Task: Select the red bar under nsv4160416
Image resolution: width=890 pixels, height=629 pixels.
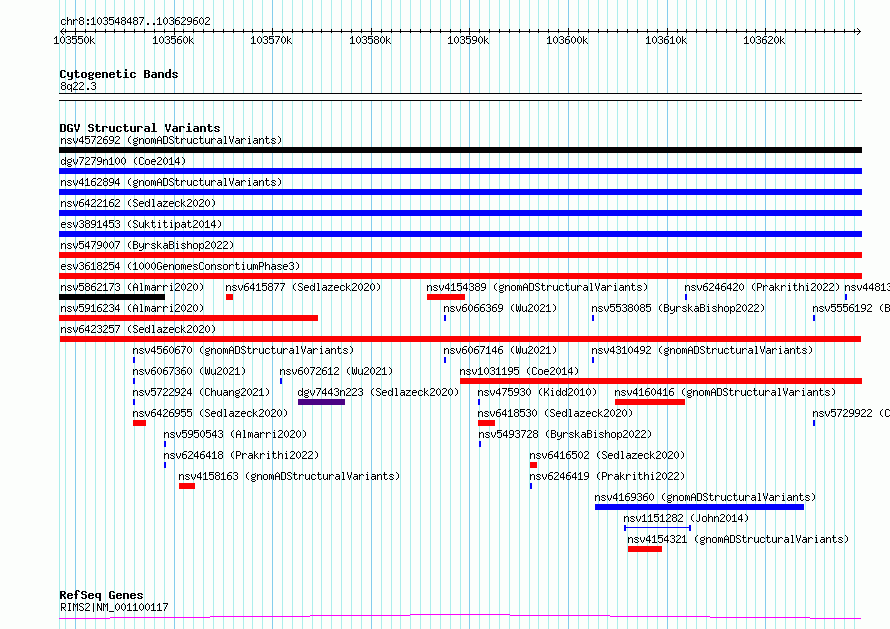Action: pyautogui.click(x=650, y=402)
